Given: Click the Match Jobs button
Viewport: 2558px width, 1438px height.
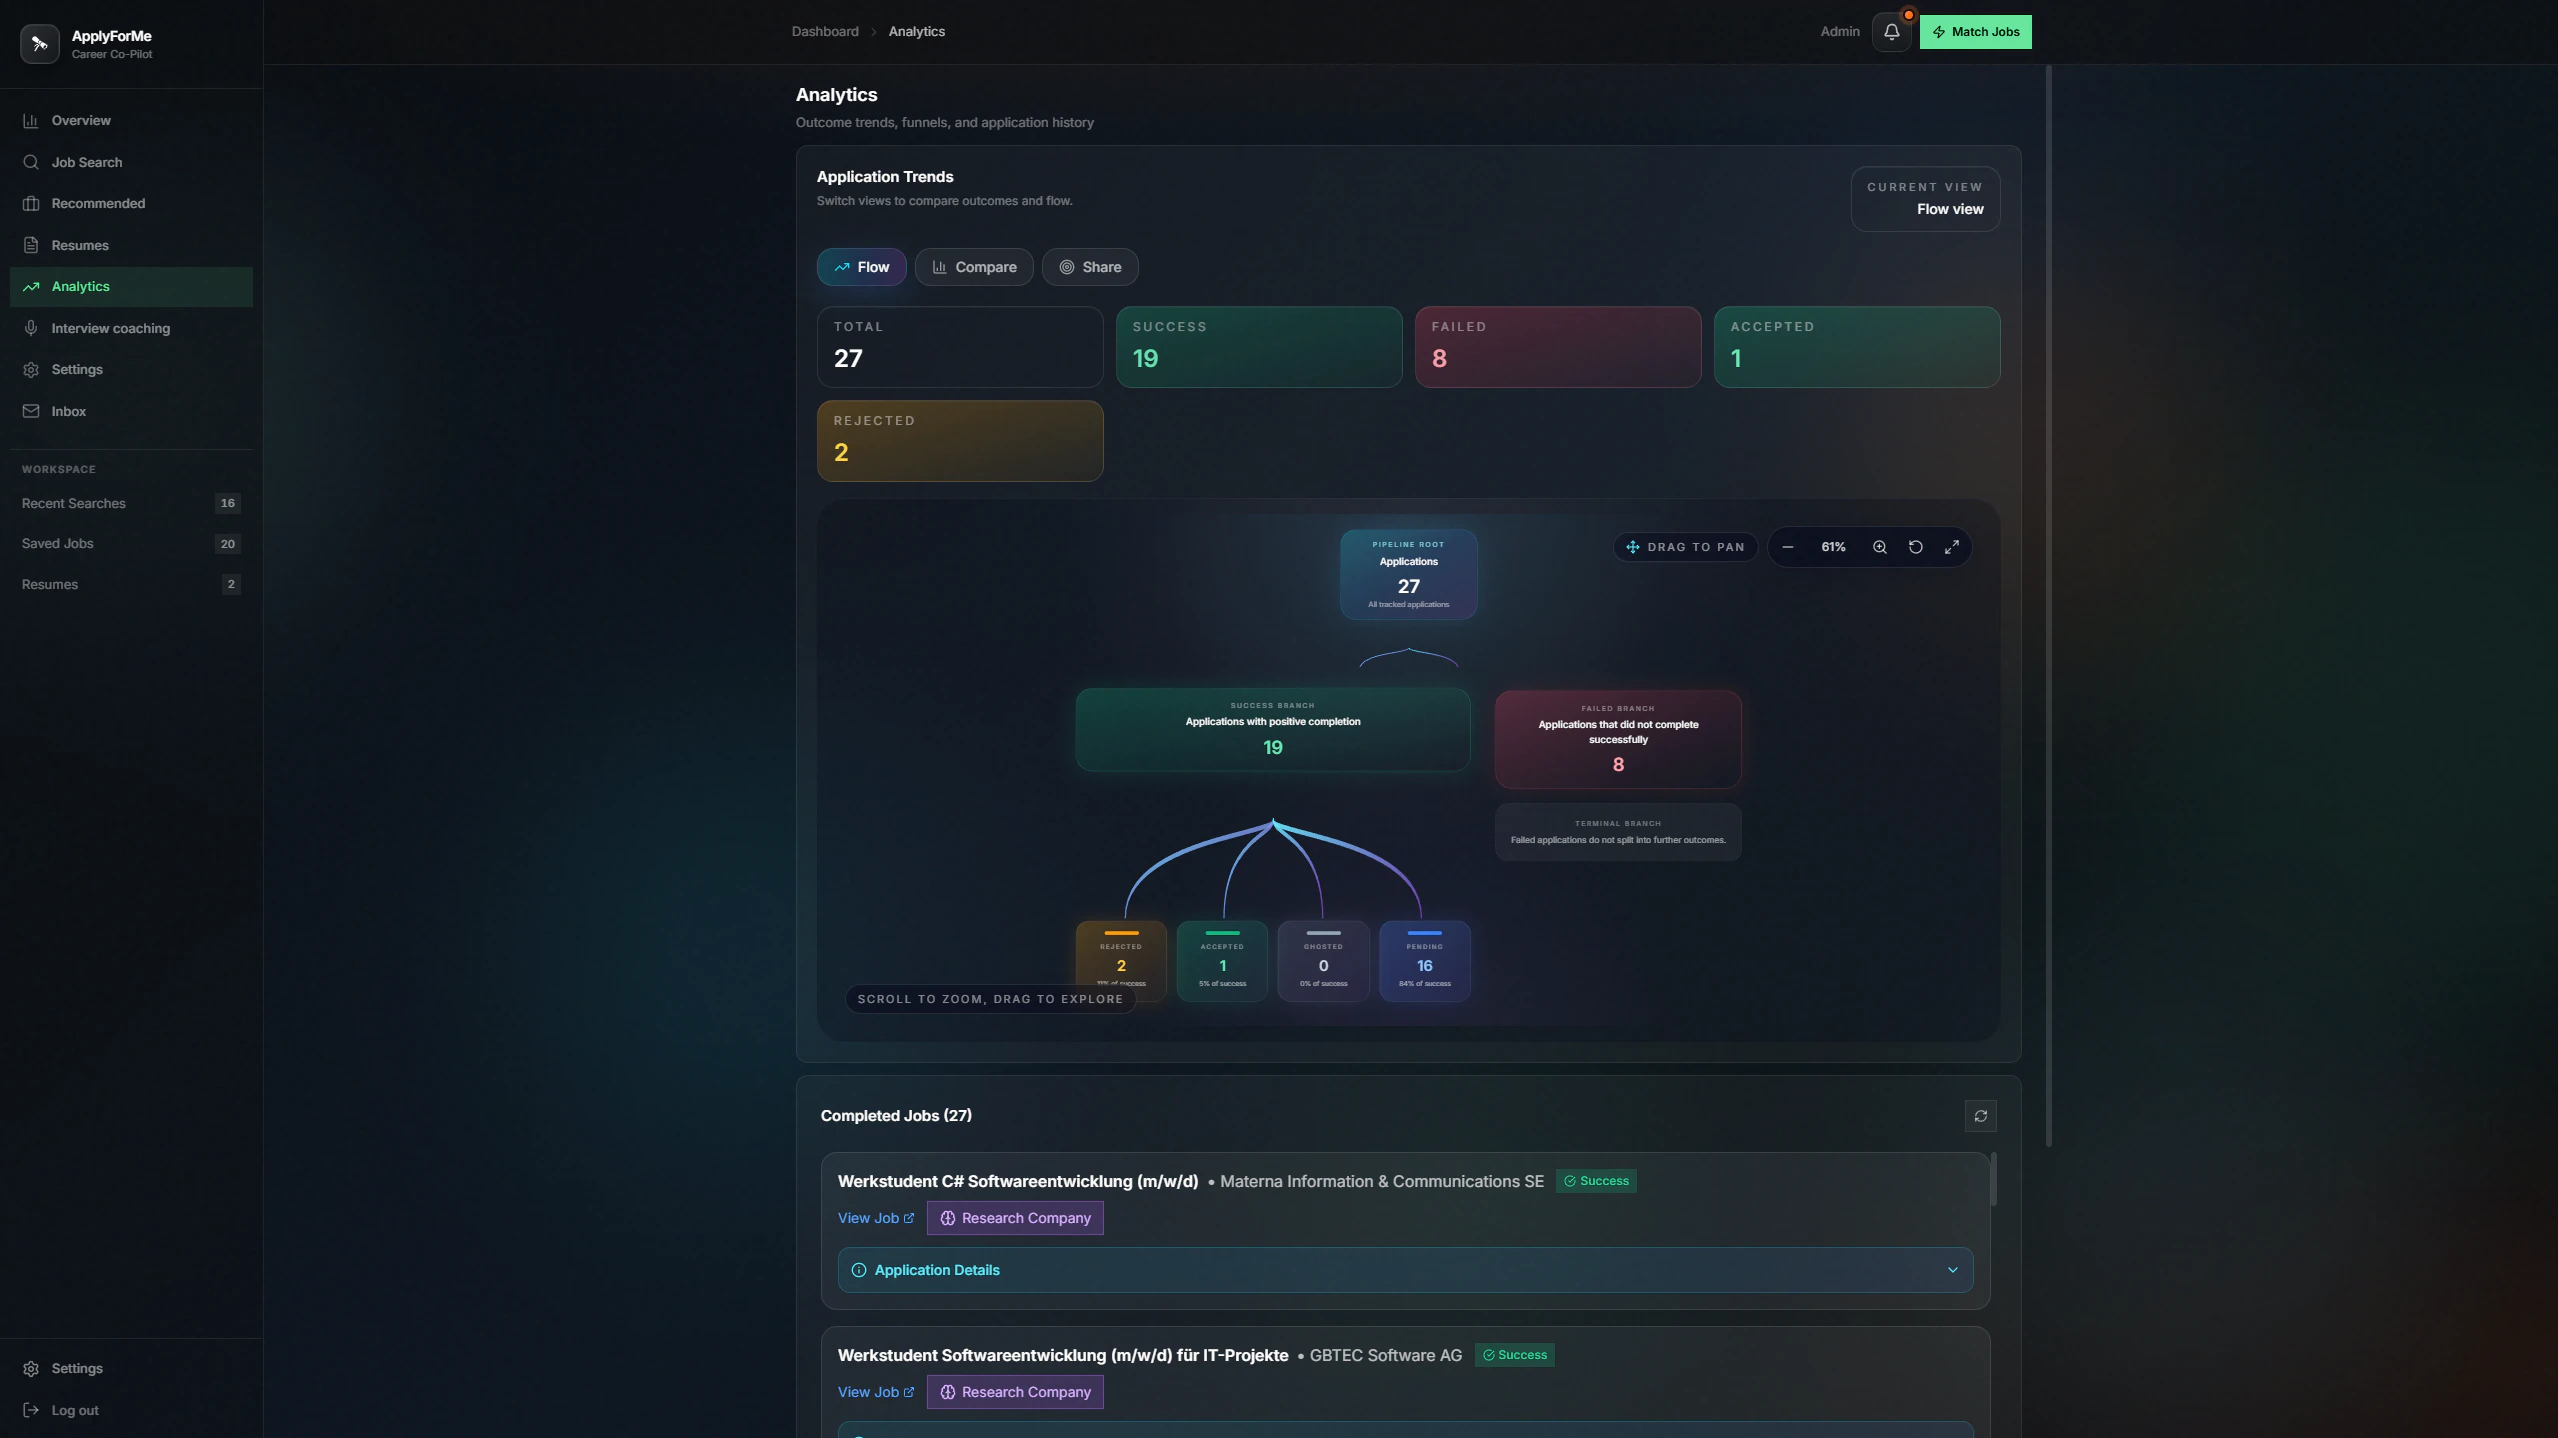Looking at the screenshot, I should click(x=1975, y=32).
